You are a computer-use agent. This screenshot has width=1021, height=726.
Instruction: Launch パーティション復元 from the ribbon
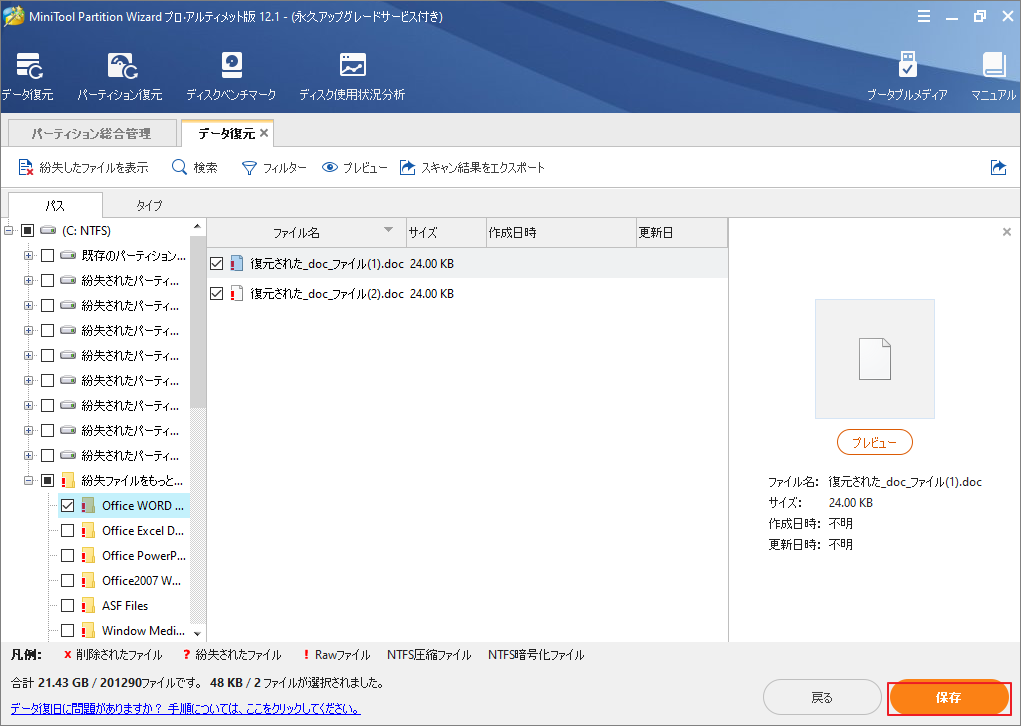120,77
